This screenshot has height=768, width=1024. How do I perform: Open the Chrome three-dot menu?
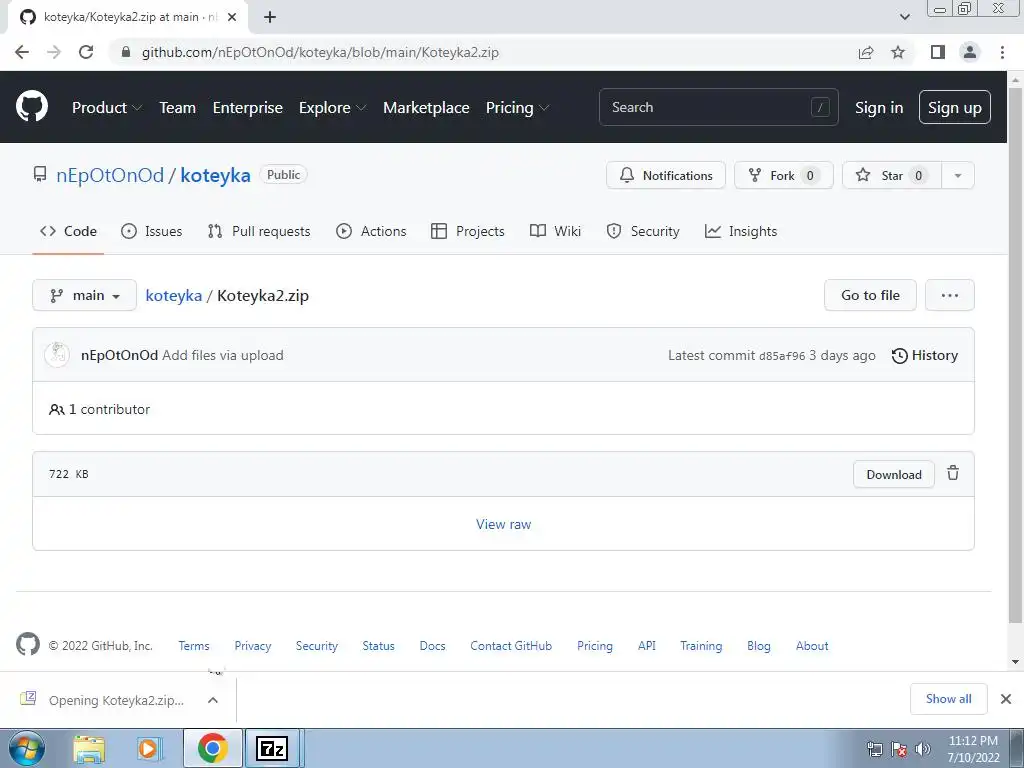point(1002,52)
